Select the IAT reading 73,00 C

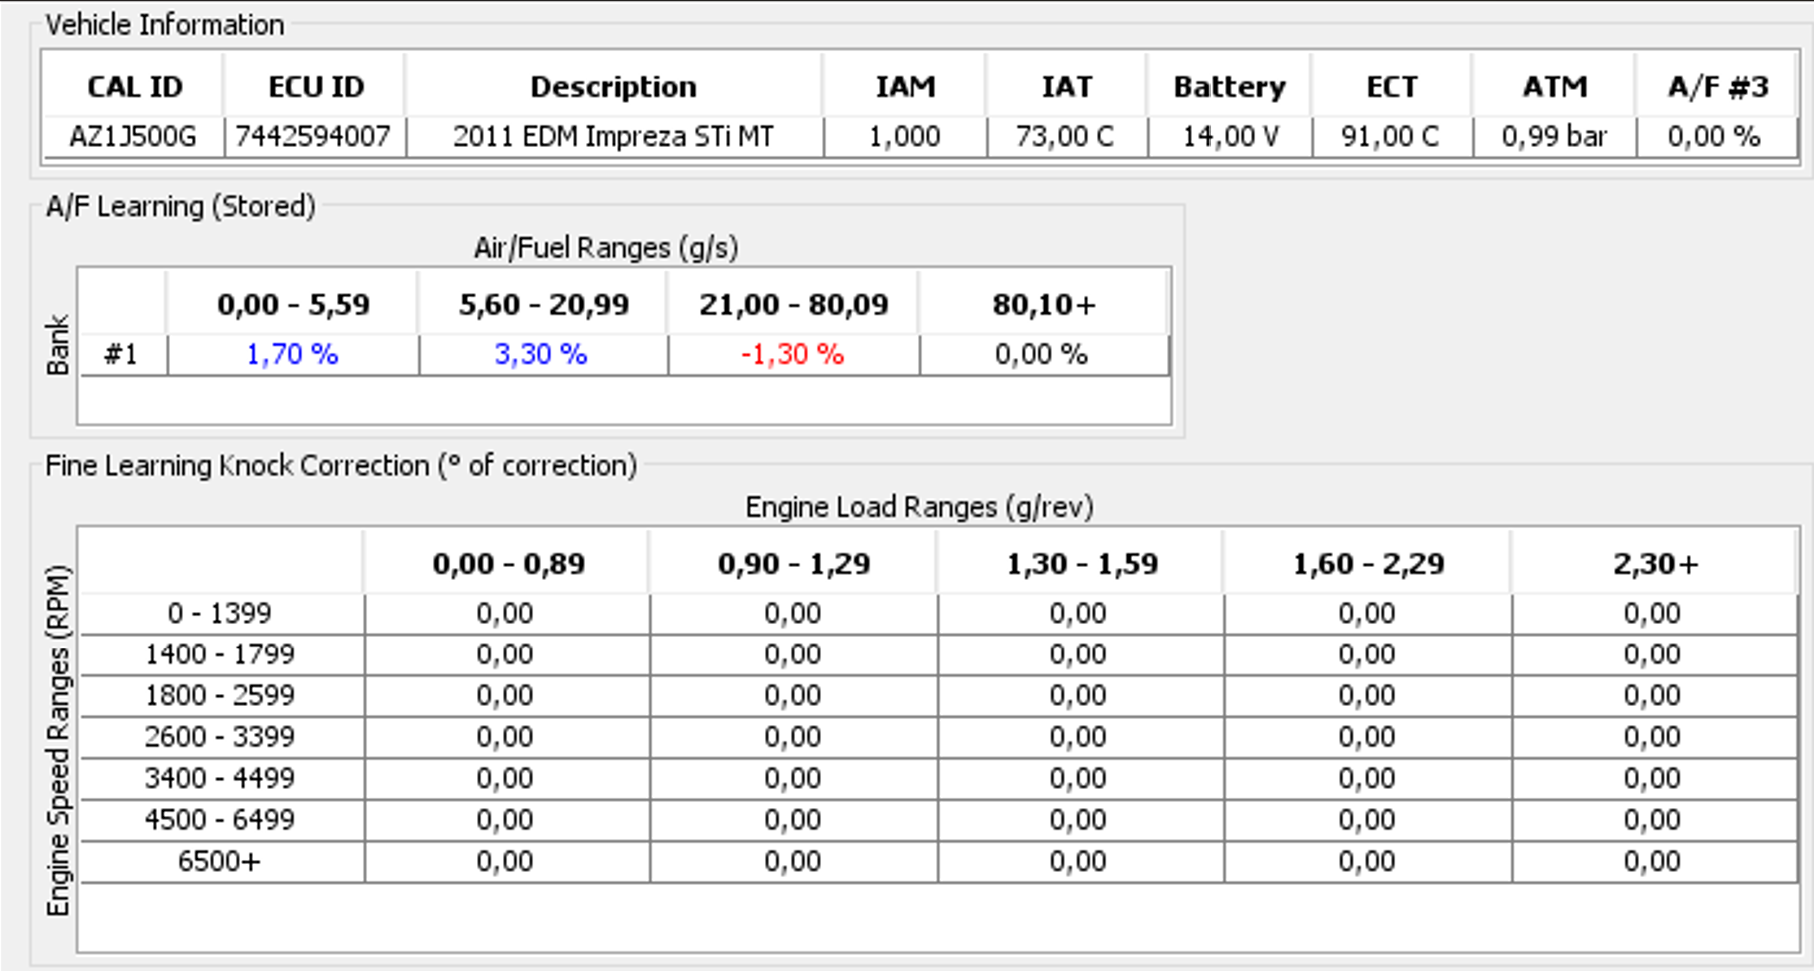click(1065, 136)
